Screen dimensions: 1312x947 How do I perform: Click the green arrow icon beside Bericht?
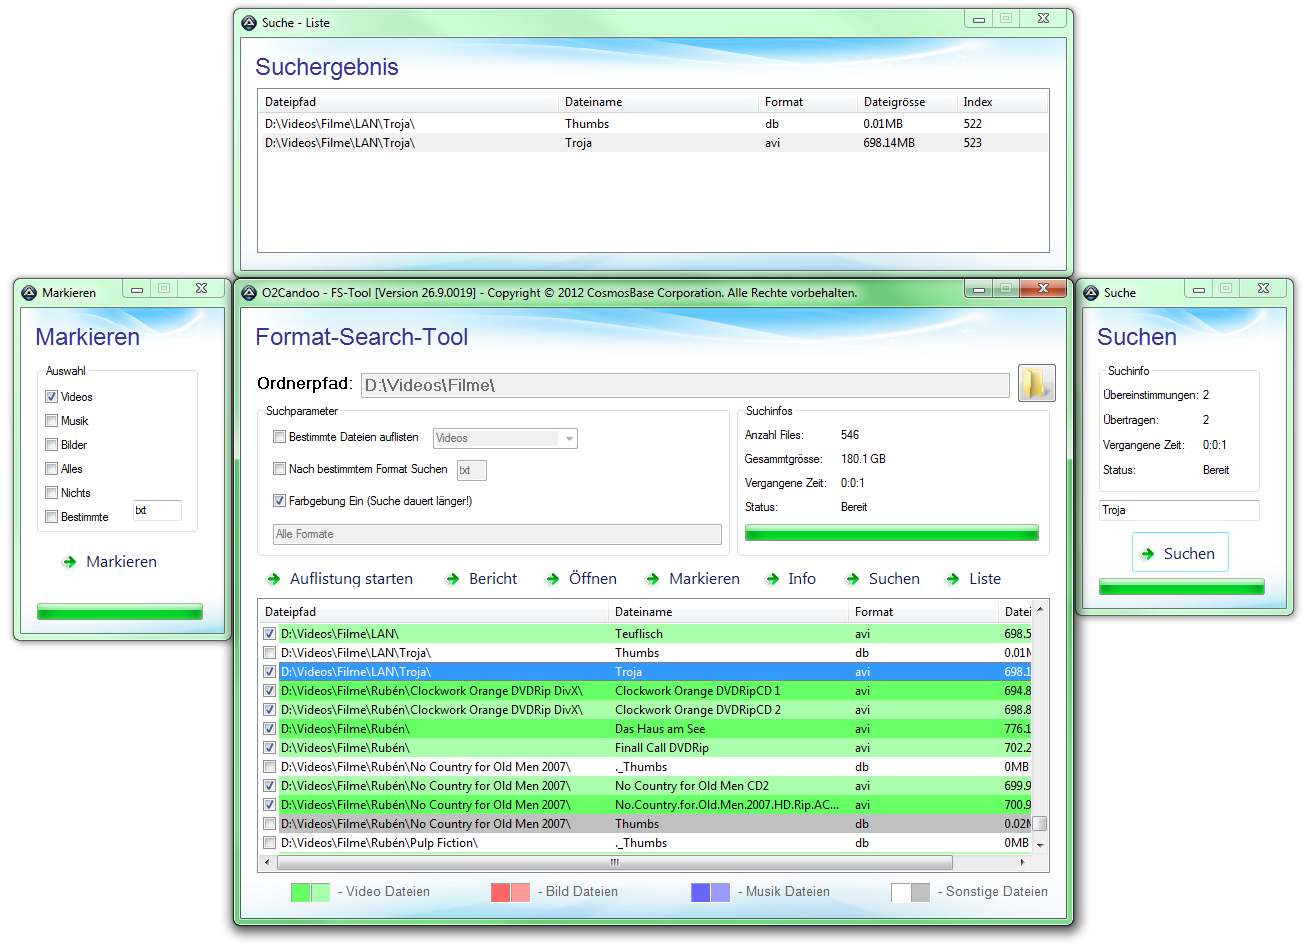tap(453, 579)
